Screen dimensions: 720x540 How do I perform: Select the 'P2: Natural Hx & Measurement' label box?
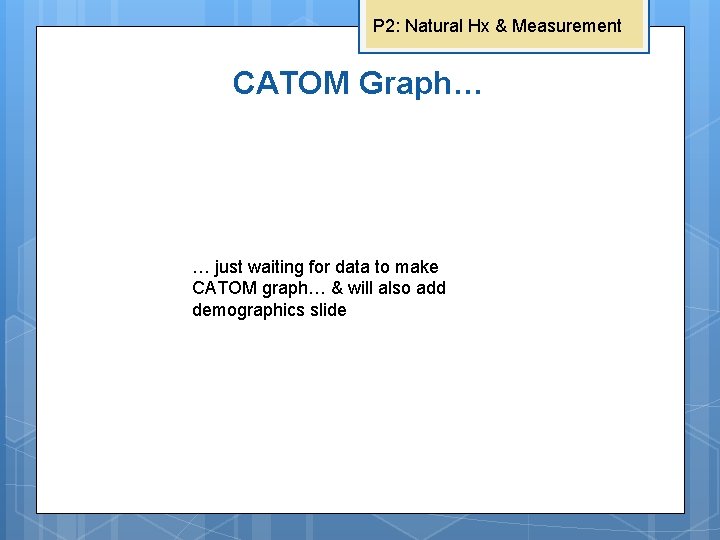coord(504,26)
